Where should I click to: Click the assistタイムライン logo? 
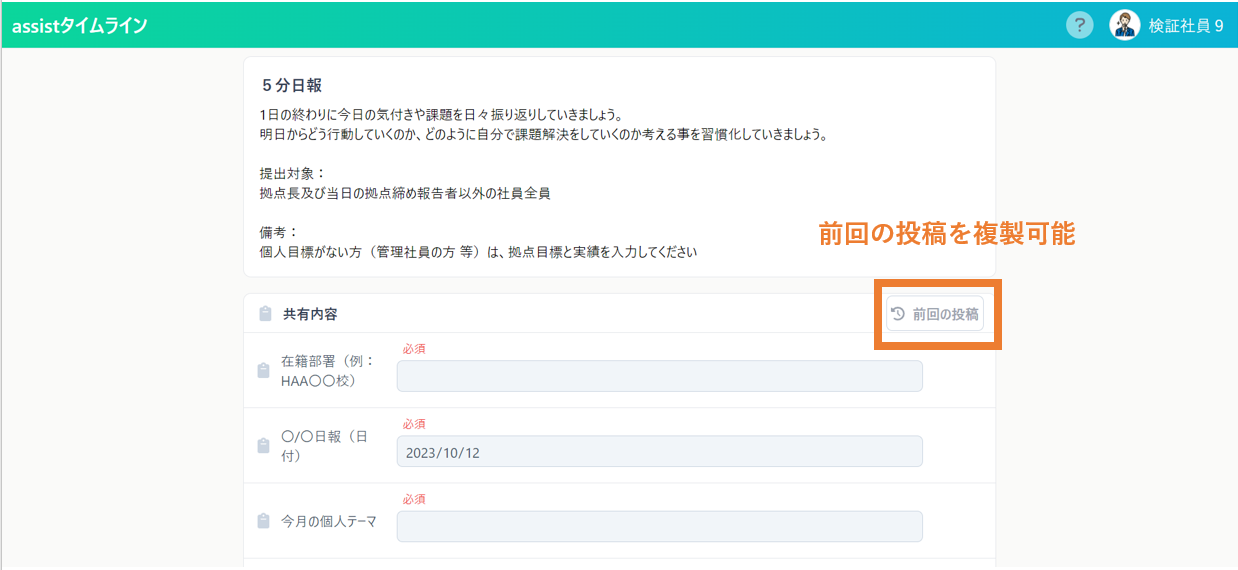(80, 26)
